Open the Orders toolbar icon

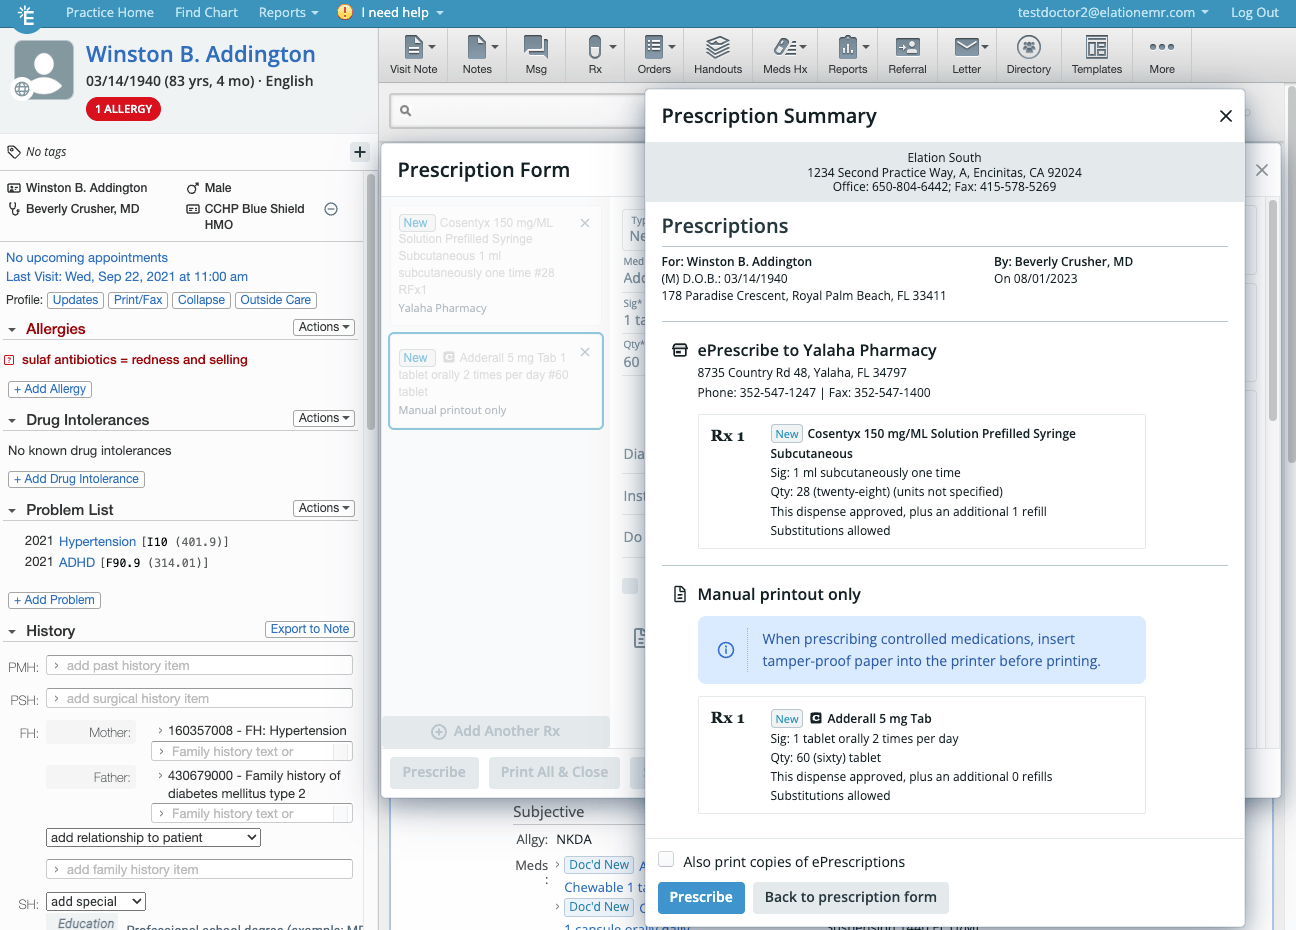(x=654, y=55)
